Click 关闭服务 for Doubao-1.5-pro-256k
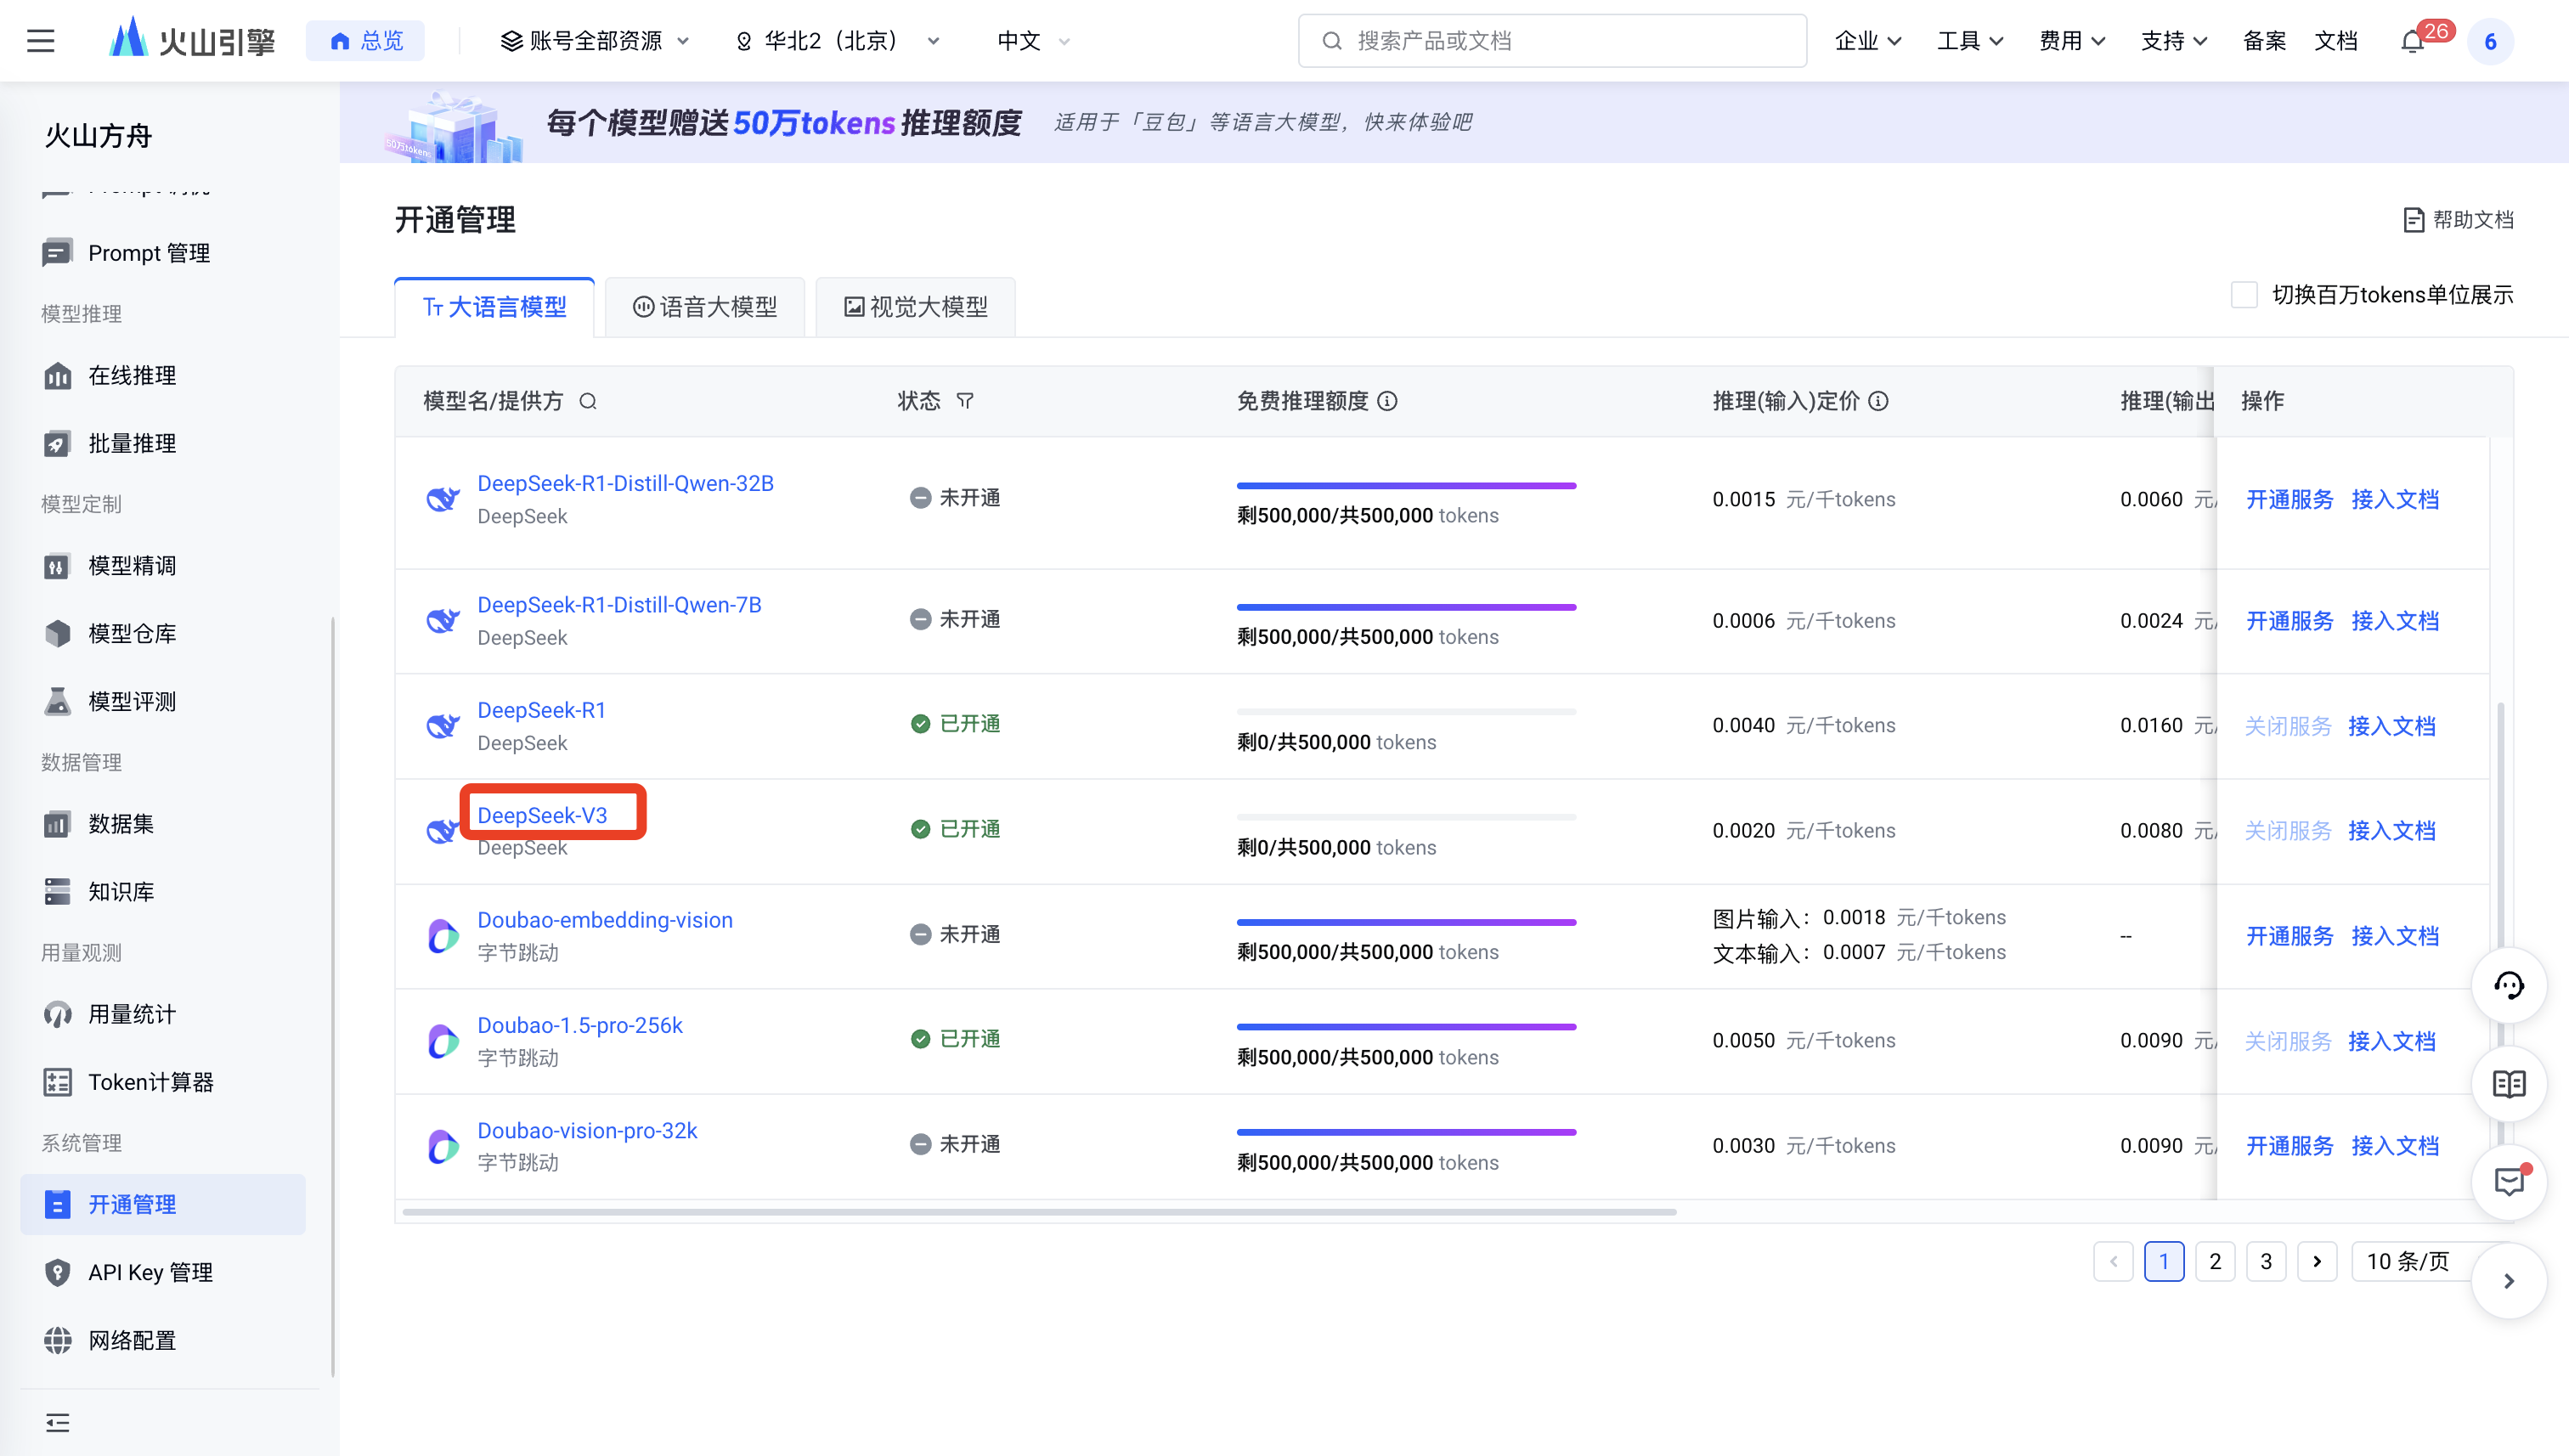Viewport: 2569px width, 1456px height. (x=2287, y=1041)
